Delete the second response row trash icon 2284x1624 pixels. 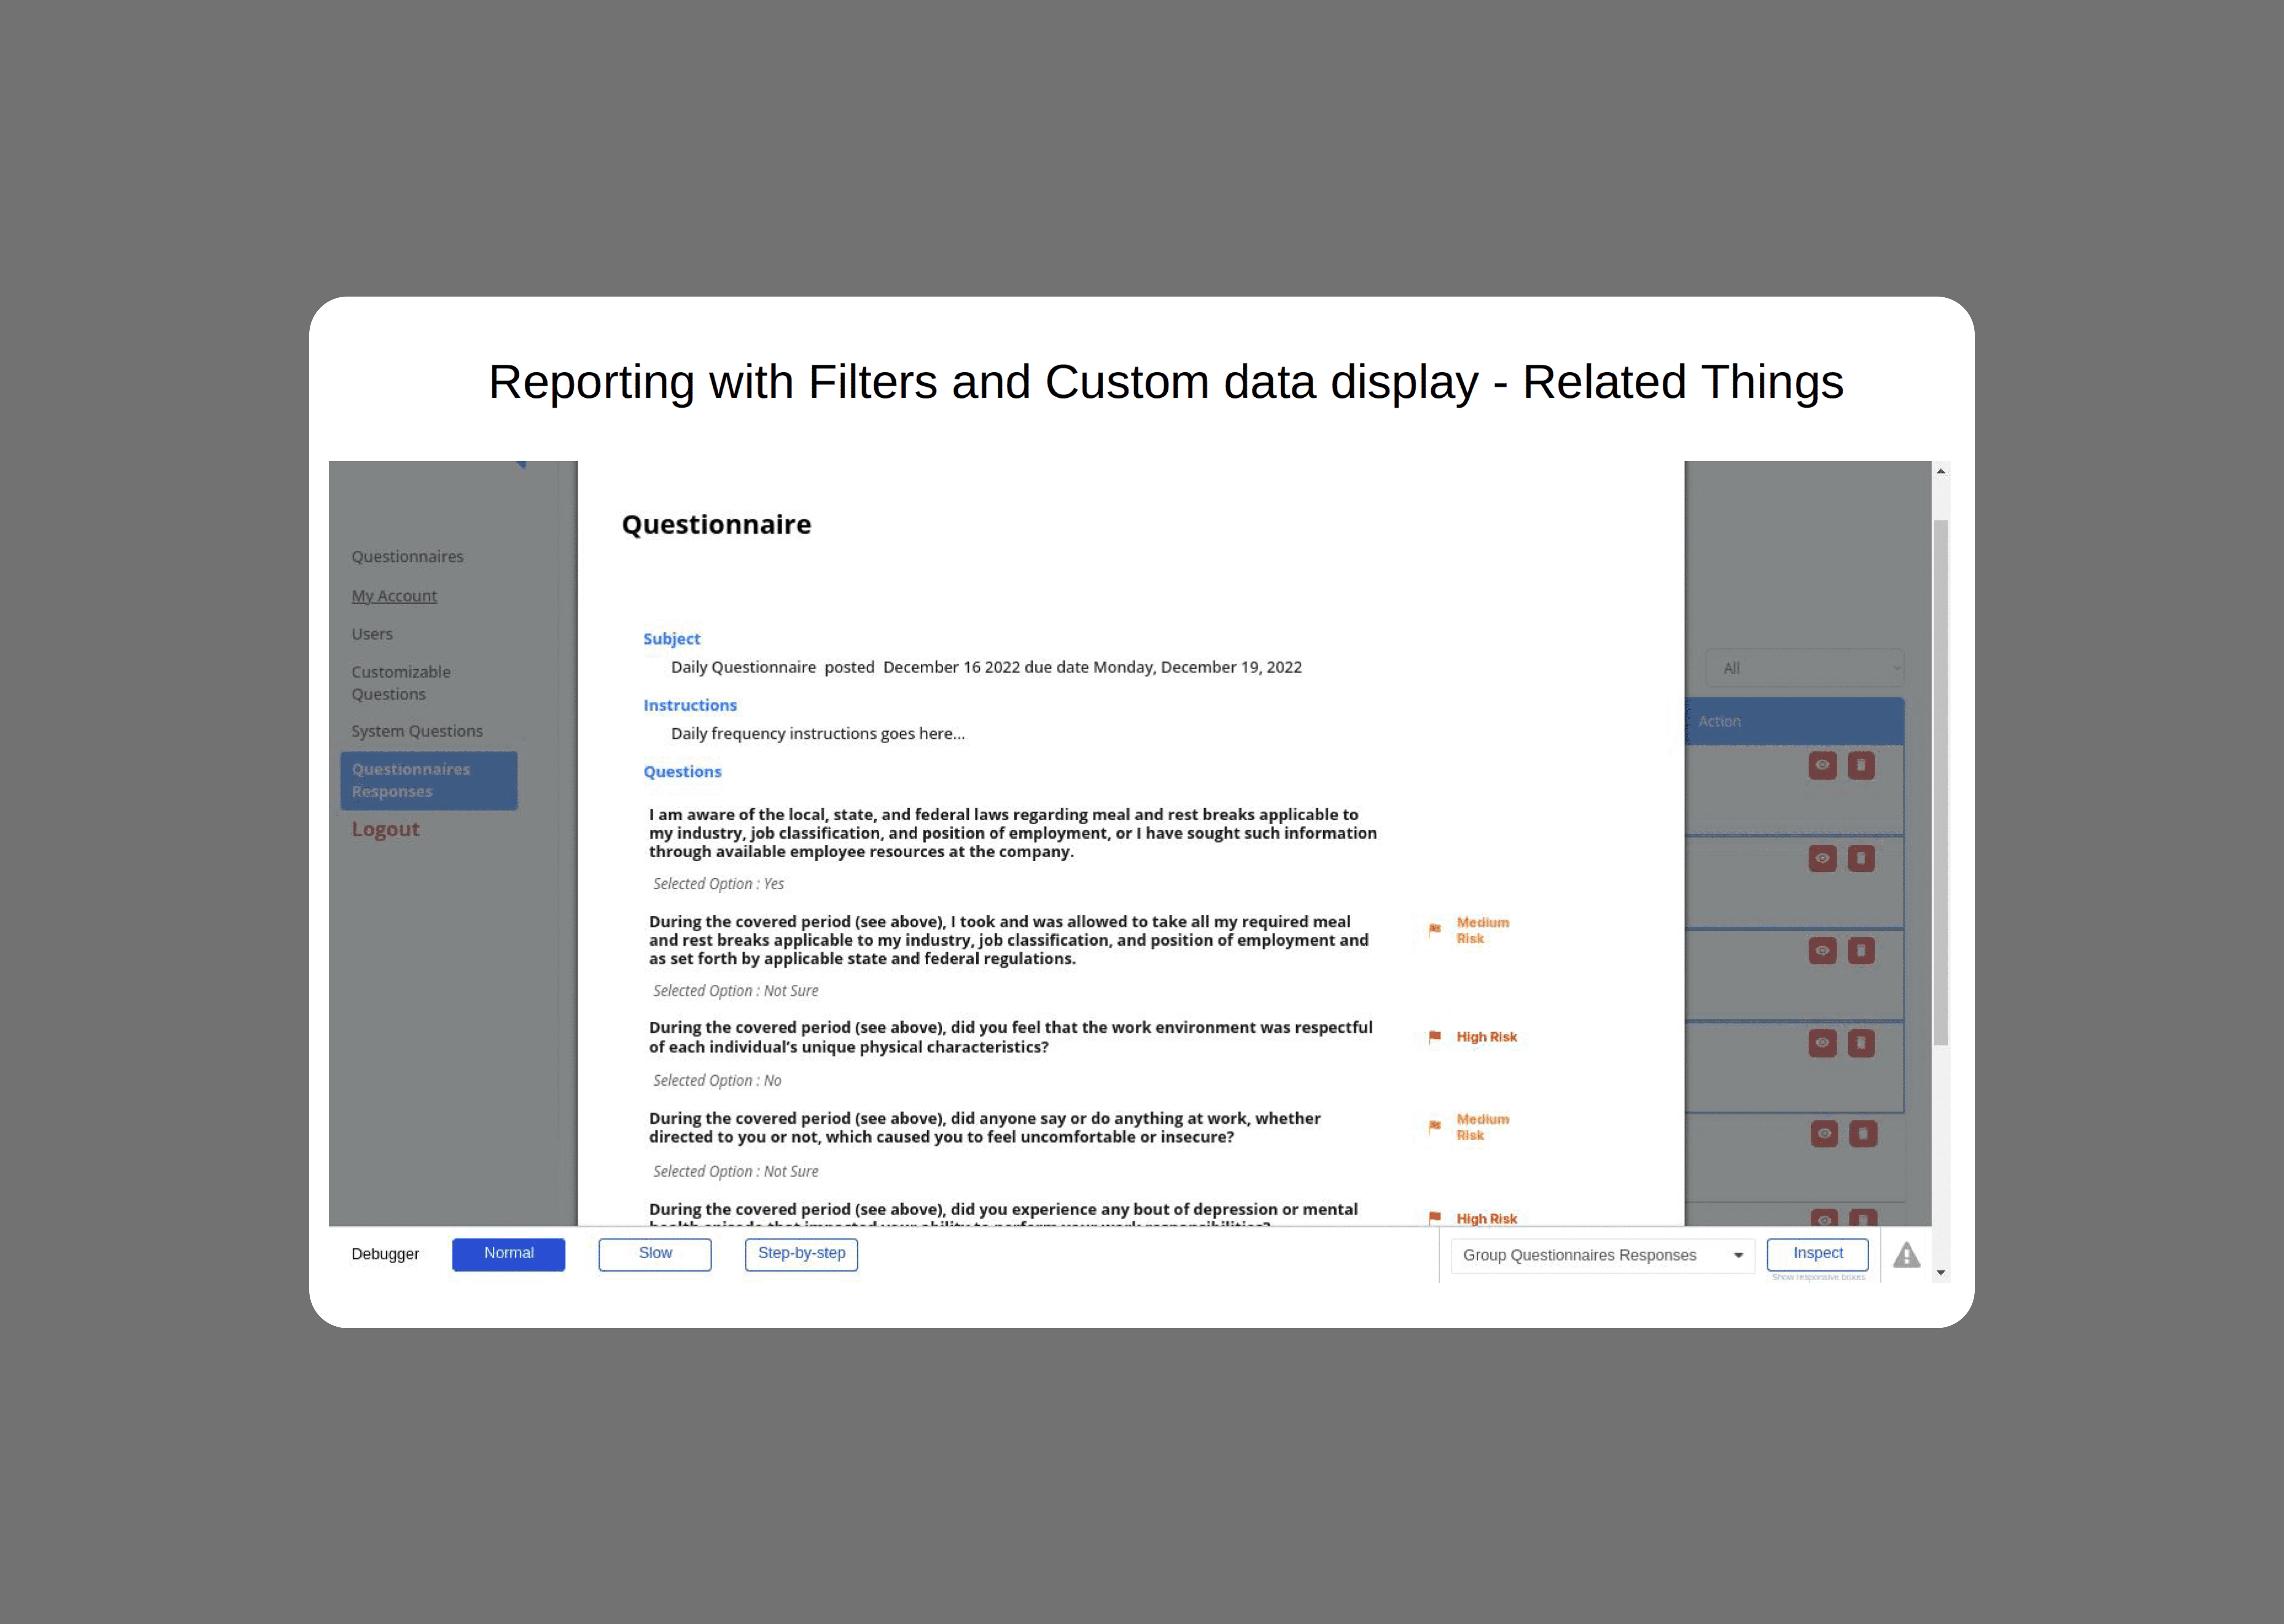point(1861,858)
